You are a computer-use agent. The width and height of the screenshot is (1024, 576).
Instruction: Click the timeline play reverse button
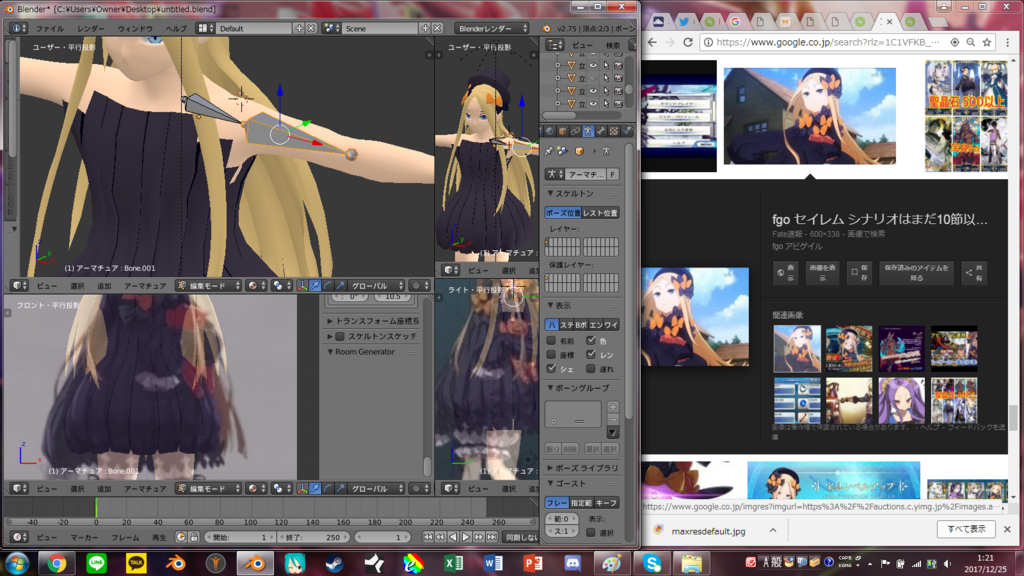tap(453, 537)
